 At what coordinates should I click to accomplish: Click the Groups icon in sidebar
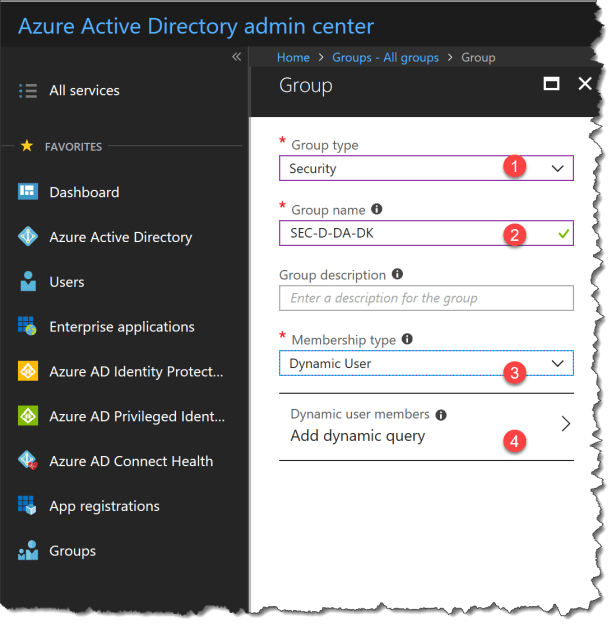28,551
